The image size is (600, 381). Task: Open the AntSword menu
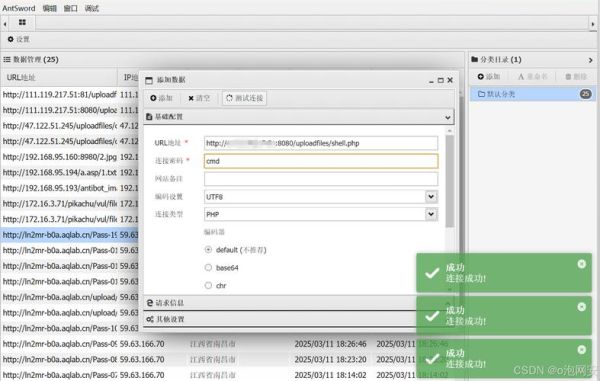18,8
